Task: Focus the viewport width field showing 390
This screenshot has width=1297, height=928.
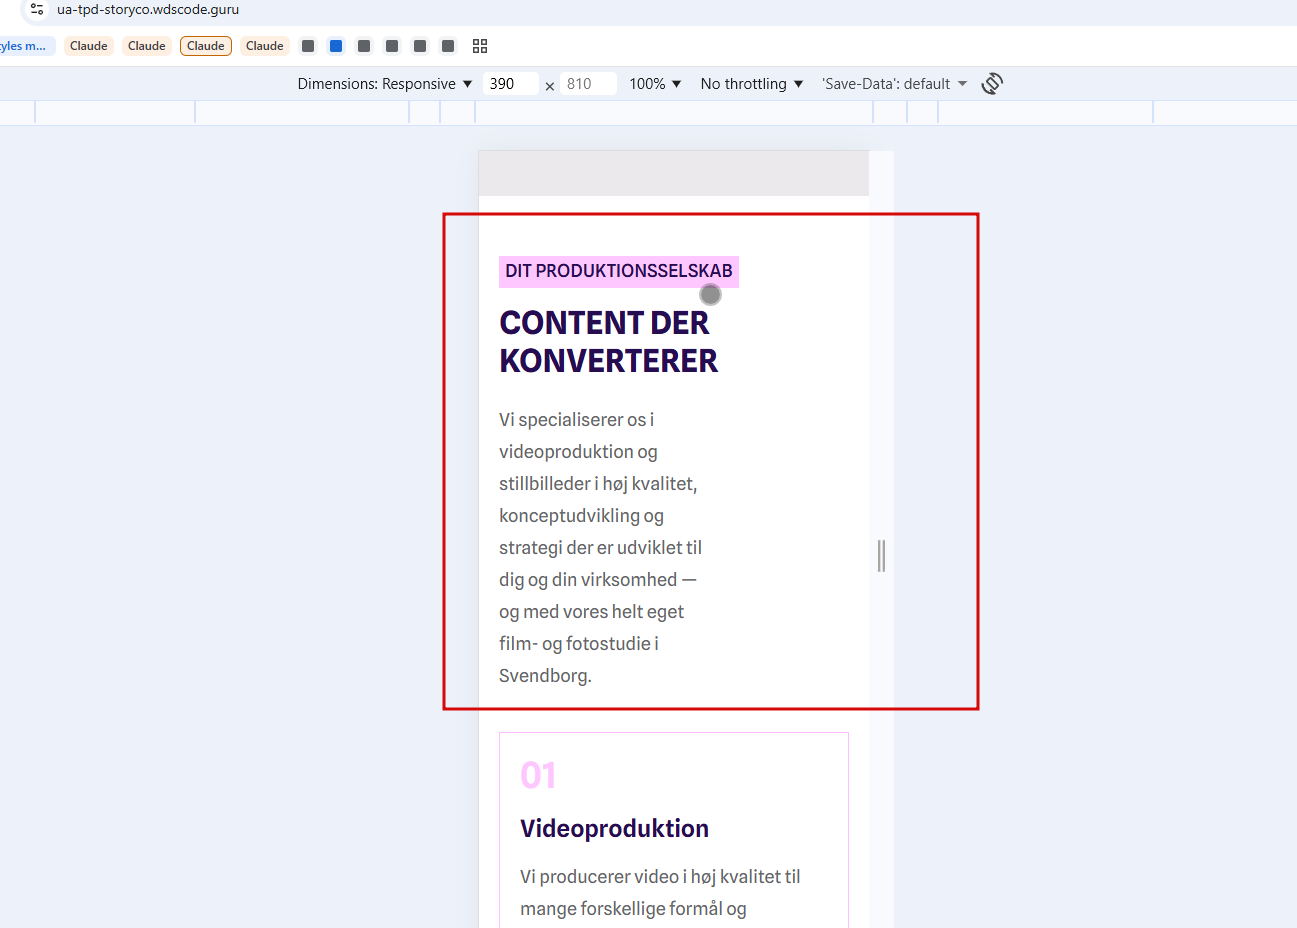Action: [510, 84]
